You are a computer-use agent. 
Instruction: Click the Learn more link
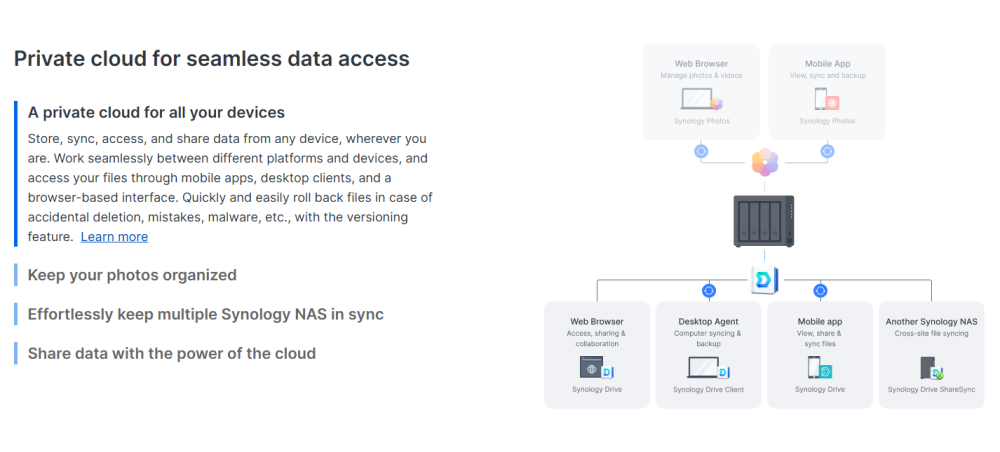tap(114, 237)
